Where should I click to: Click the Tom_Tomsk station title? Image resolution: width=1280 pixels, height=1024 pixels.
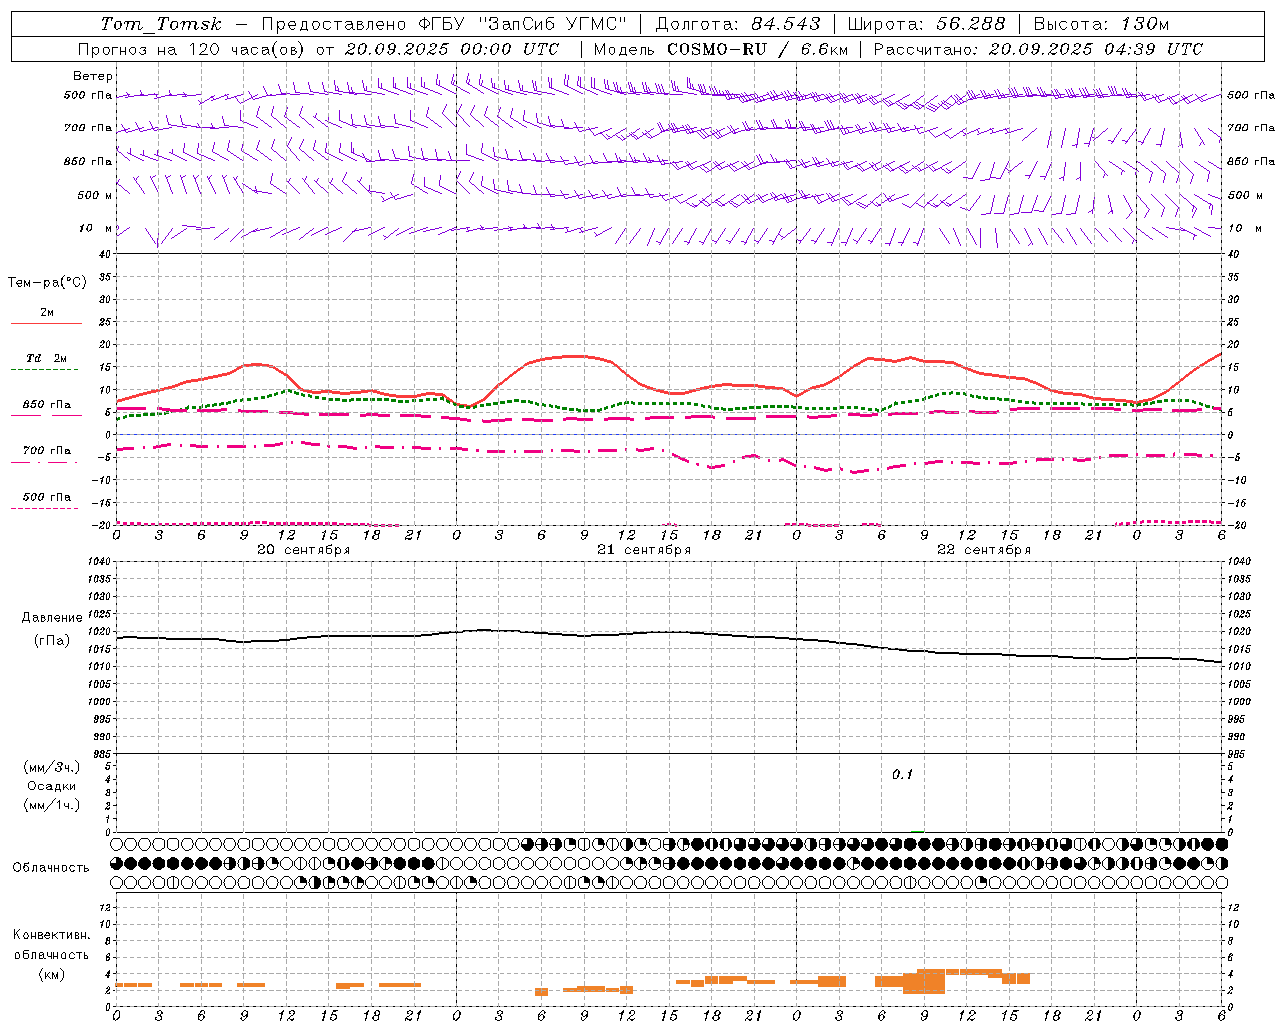pos(161,24)
